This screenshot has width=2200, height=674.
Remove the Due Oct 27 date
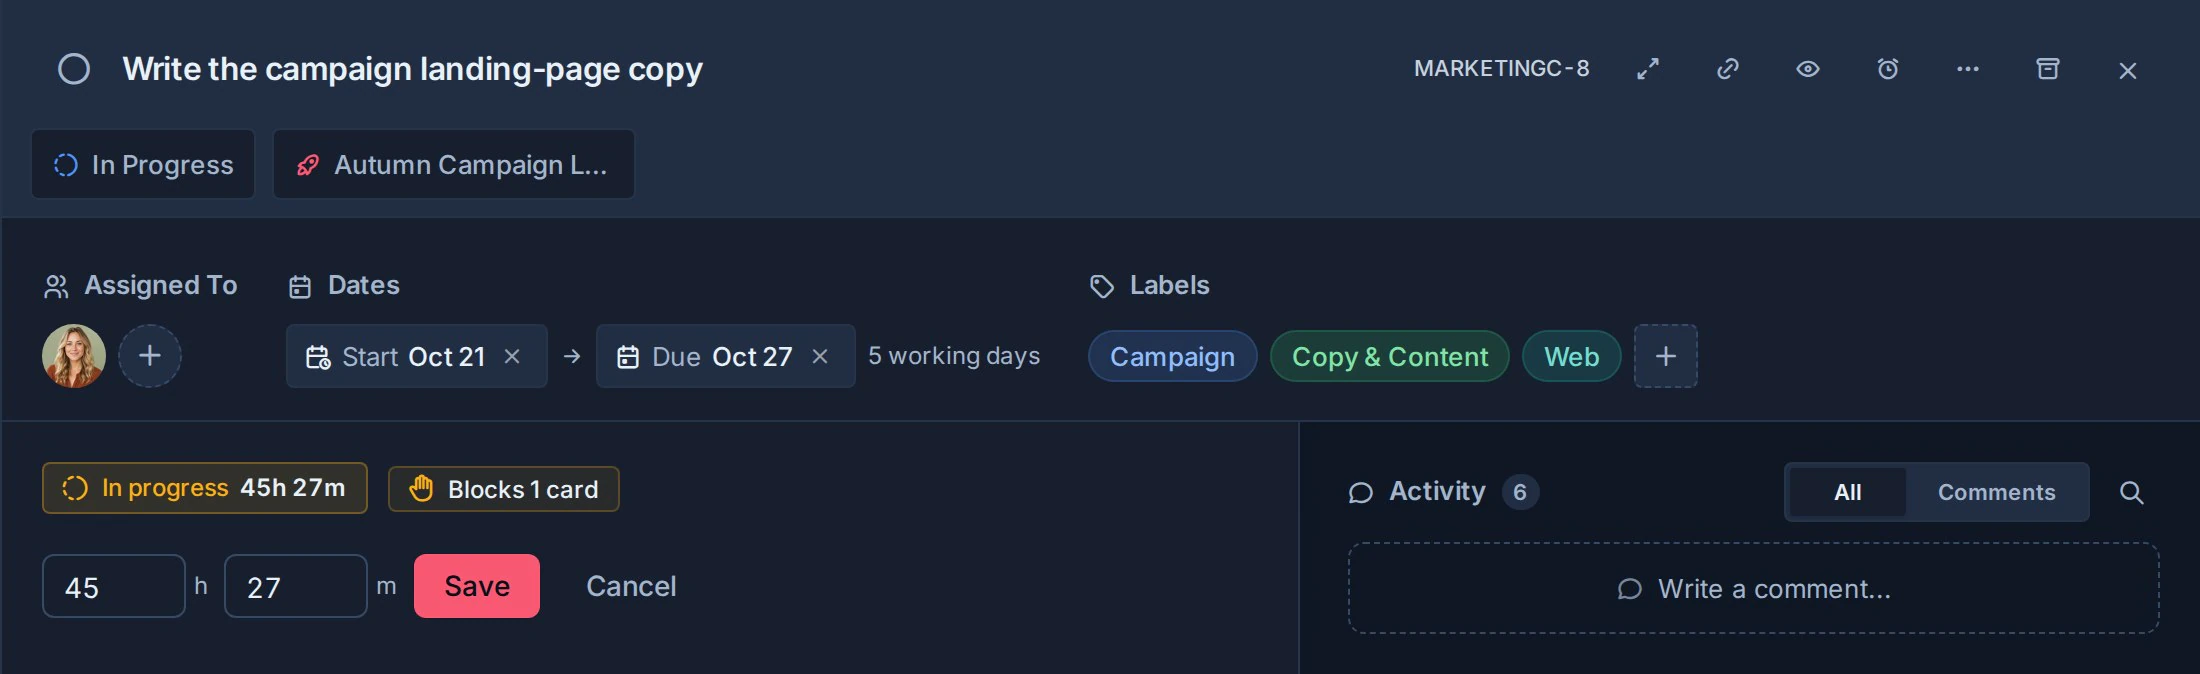pos(820,356)
